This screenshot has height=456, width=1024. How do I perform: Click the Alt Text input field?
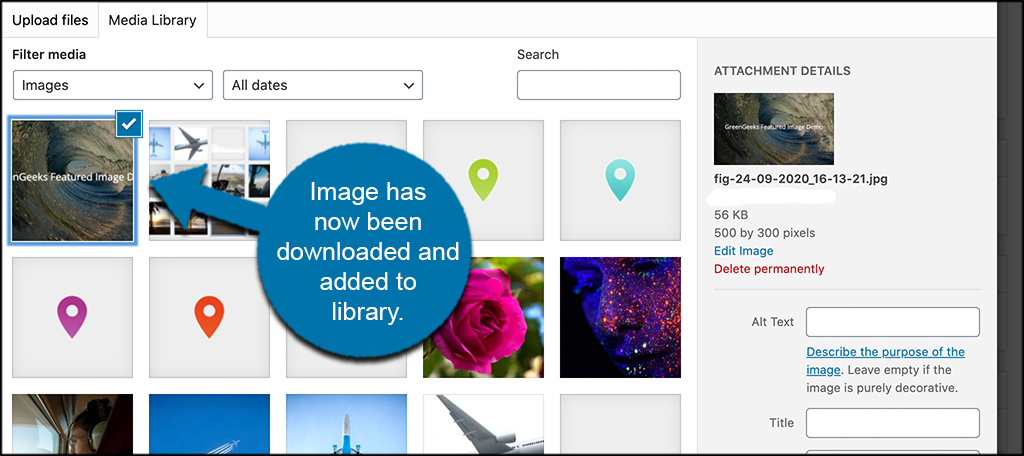coord(893,322)
